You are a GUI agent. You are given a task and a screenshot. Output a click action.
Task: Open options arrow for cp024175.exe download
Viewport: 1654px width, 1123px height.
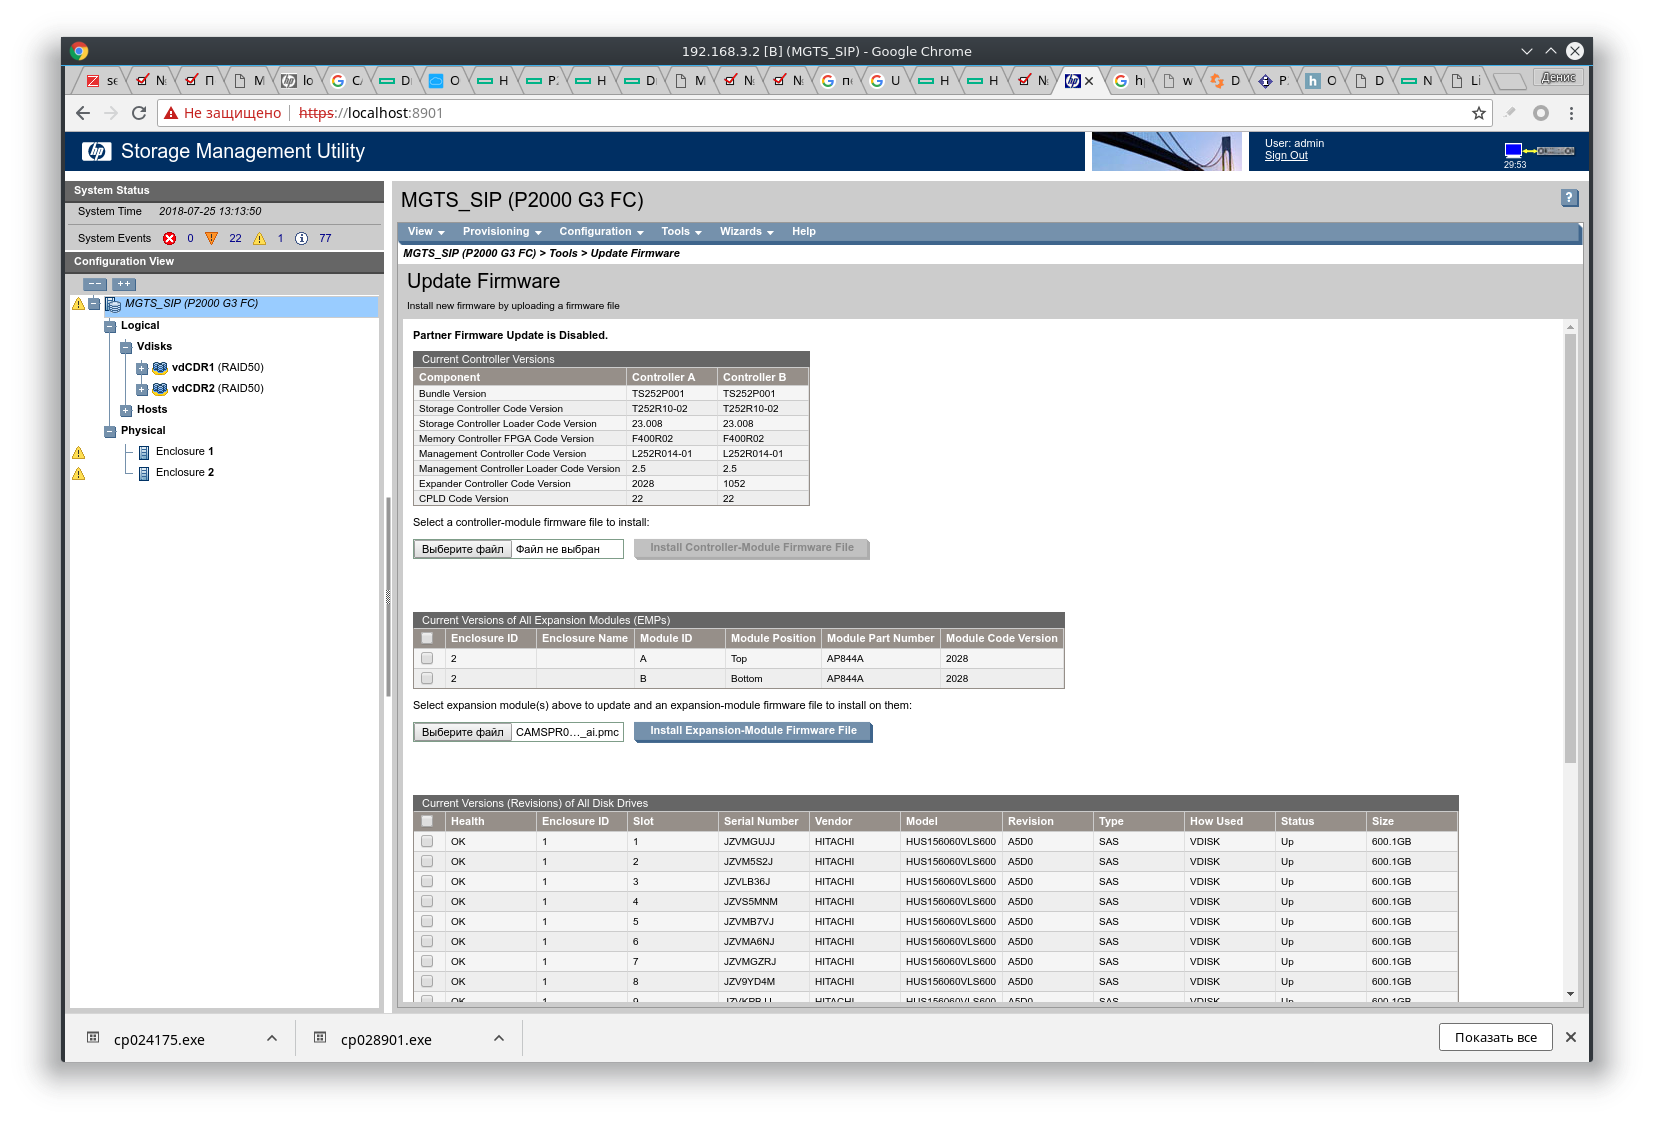[x=272, y=1038]
